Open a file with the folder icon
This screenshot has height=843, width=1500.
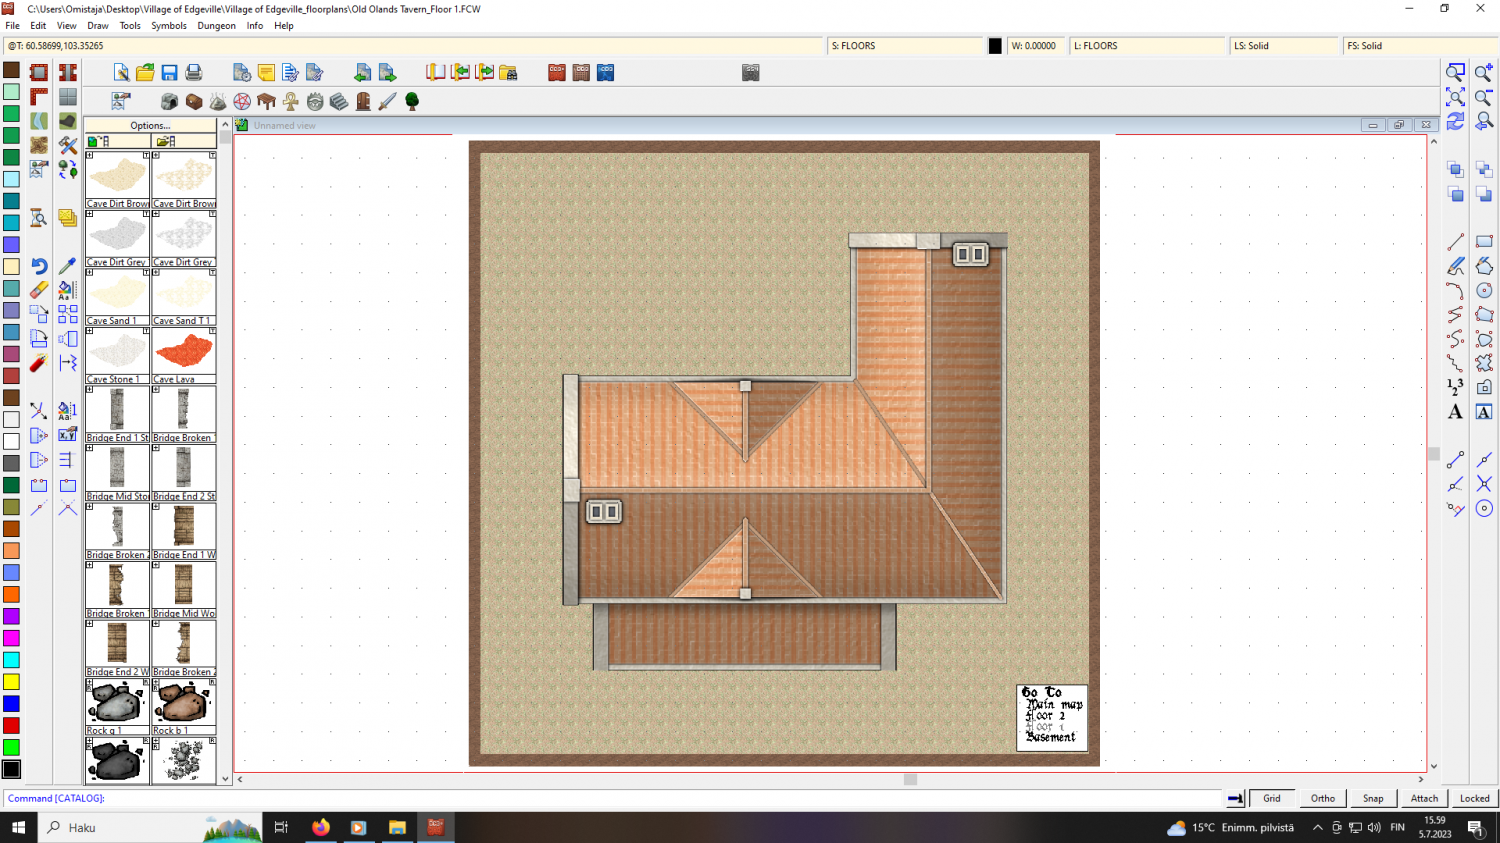(x=145, y=72)
